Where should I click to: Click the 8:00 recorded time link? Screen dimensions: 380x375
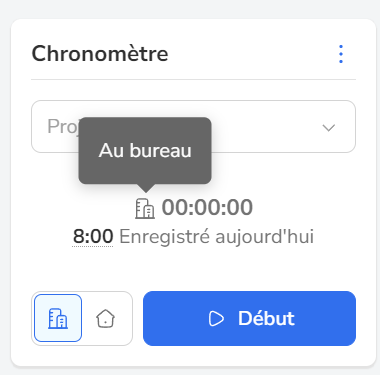[x=93, y=236]
